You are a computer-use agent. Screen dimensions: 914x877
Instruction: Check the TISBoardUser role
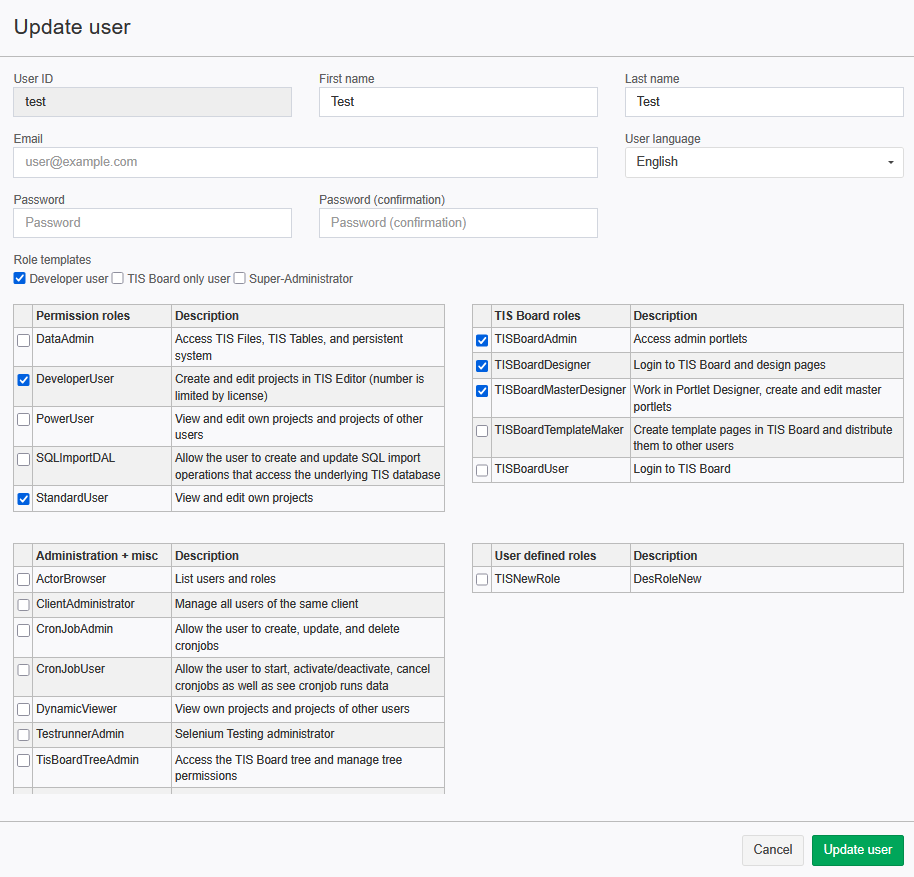tap(482, 470)
